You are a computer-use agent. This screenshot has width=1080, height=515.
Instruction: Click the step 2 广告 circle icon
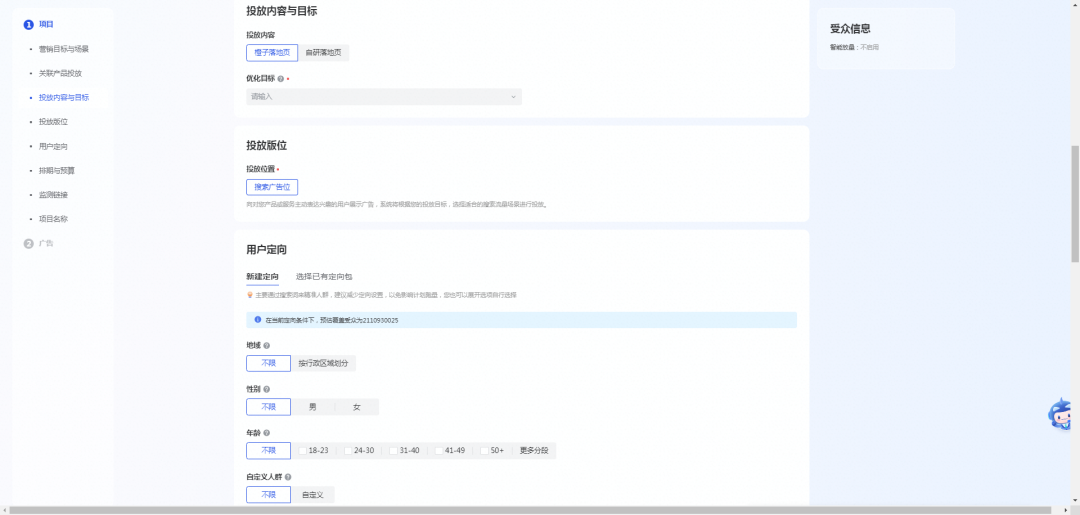click(28, 244)
